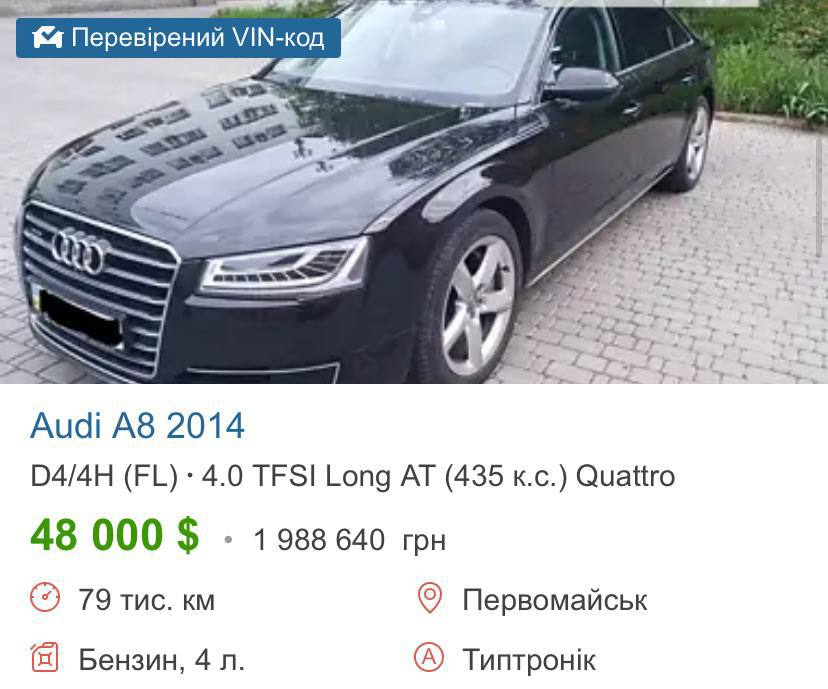Click the LED headlight in car photo

285,267
